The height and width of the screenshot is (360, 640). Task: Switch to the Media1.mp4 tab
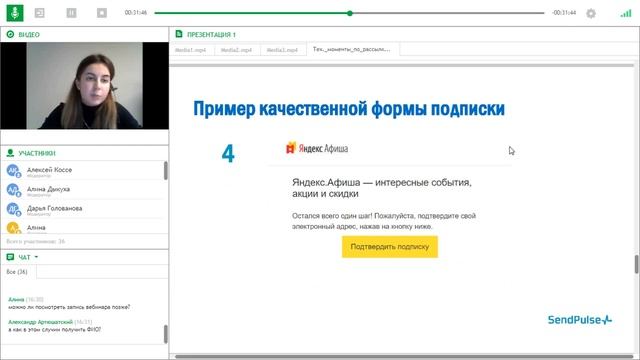191,50
